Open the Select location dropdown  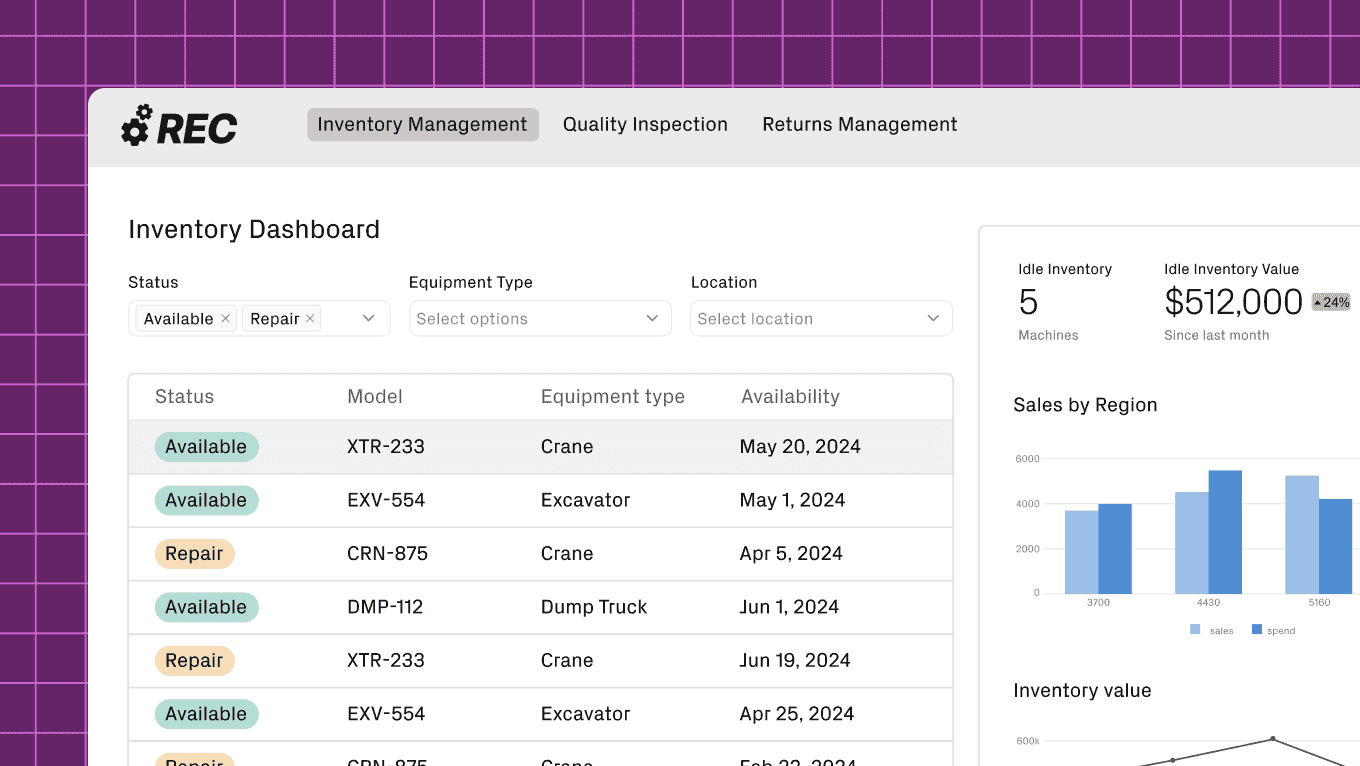[x=820, y=318]
